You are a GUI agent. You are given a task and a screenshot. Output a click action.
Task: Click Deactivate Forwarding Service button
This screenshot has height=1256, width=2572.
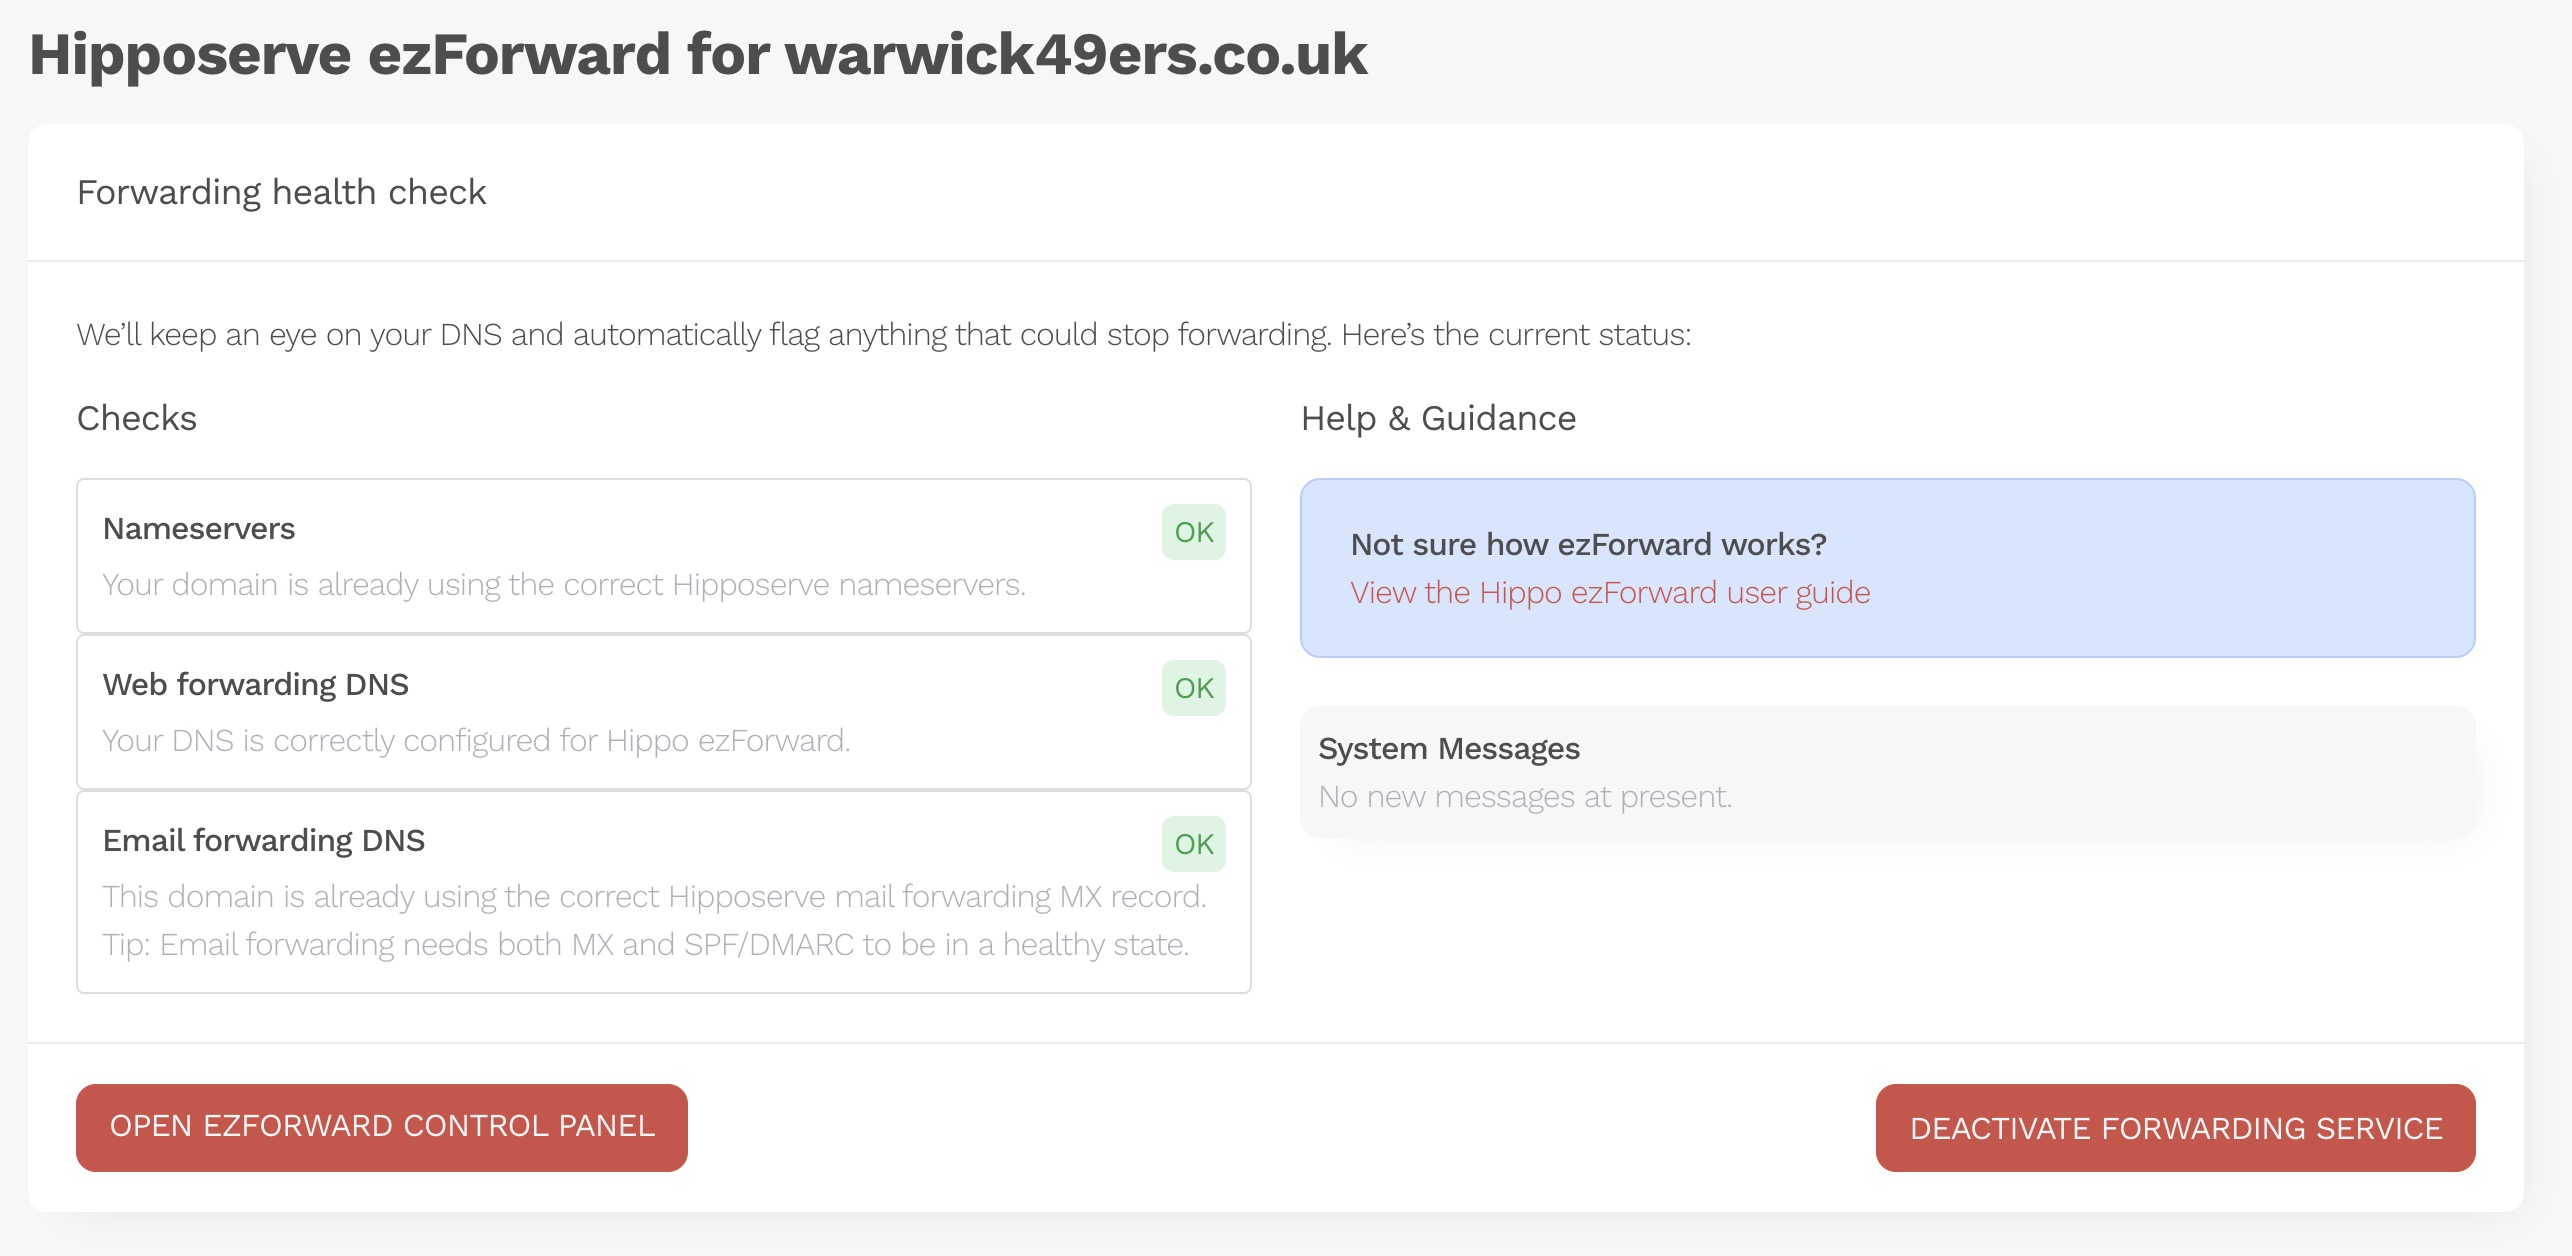(2175, 1129)
